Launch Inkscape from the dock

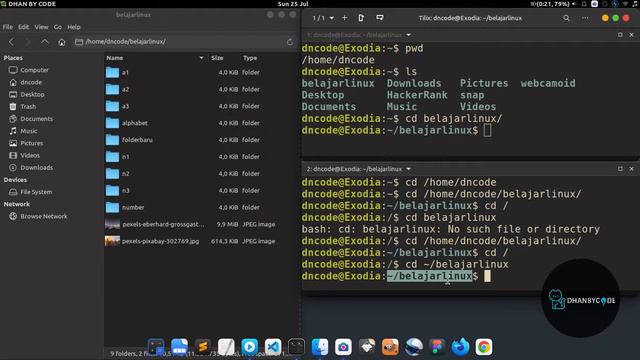tap(367, 347)
